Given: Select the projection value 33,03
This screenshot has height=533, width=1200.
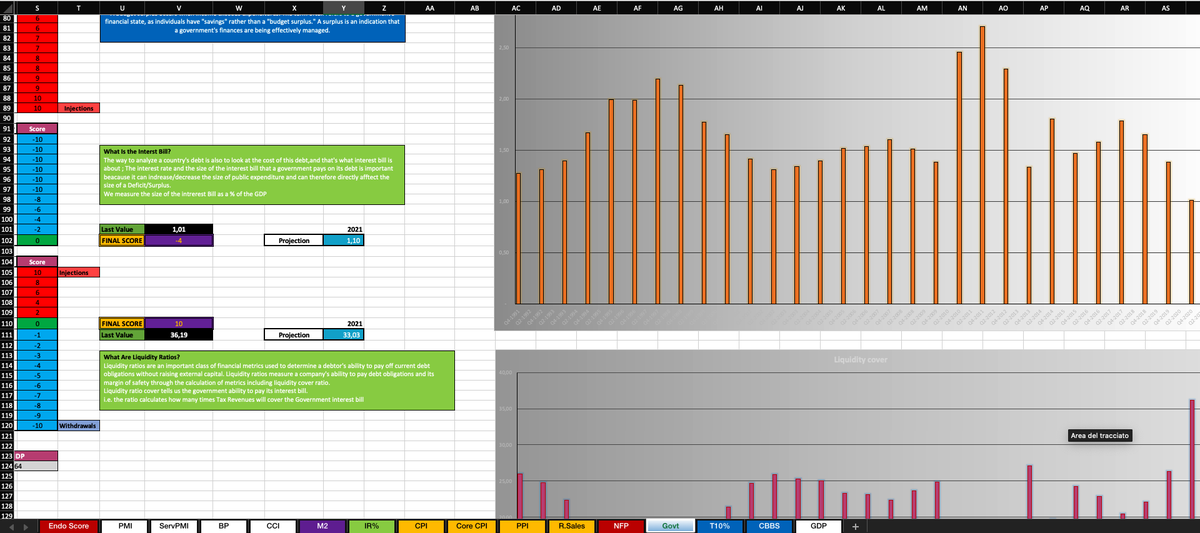Looking at the screenshot, I should coord(345,335).
